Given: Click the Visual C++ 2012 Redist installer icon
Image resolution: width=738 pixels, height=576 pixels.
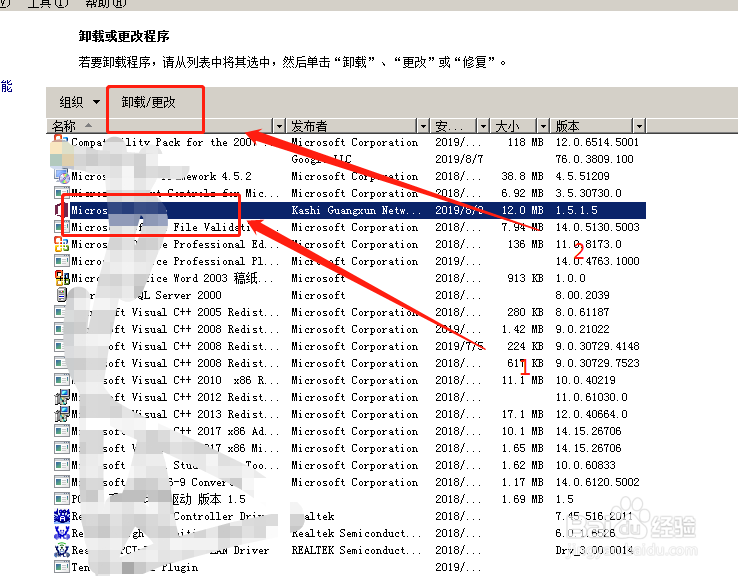Looking at the screenshot, I should (62, 397).
